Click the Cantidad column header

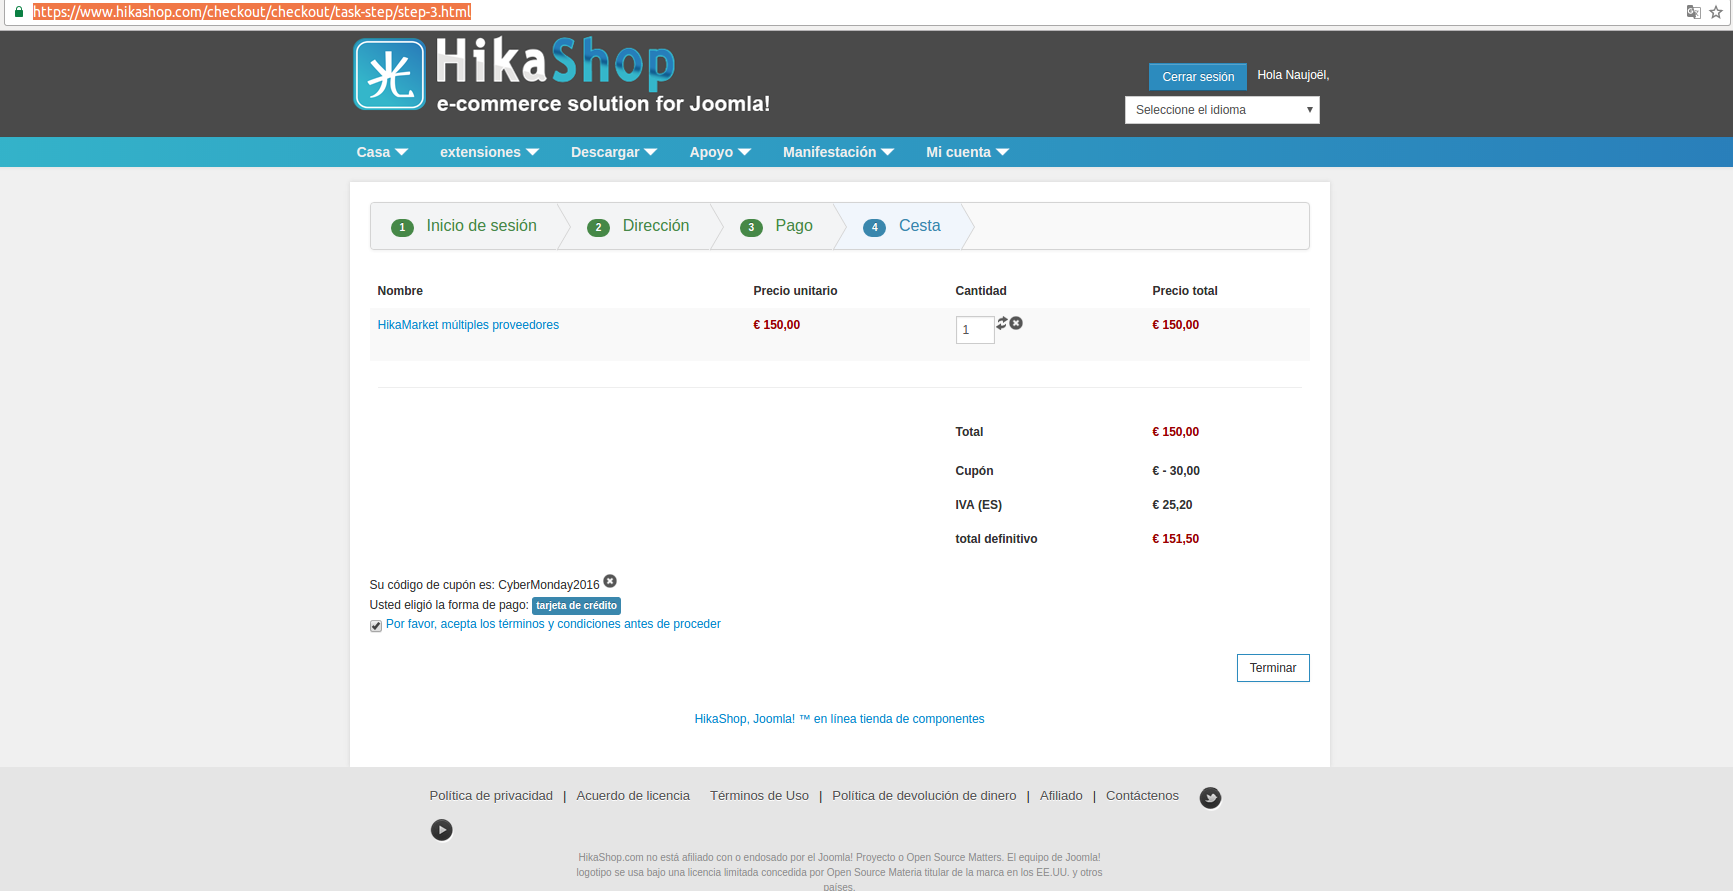[x=981, y=291]
